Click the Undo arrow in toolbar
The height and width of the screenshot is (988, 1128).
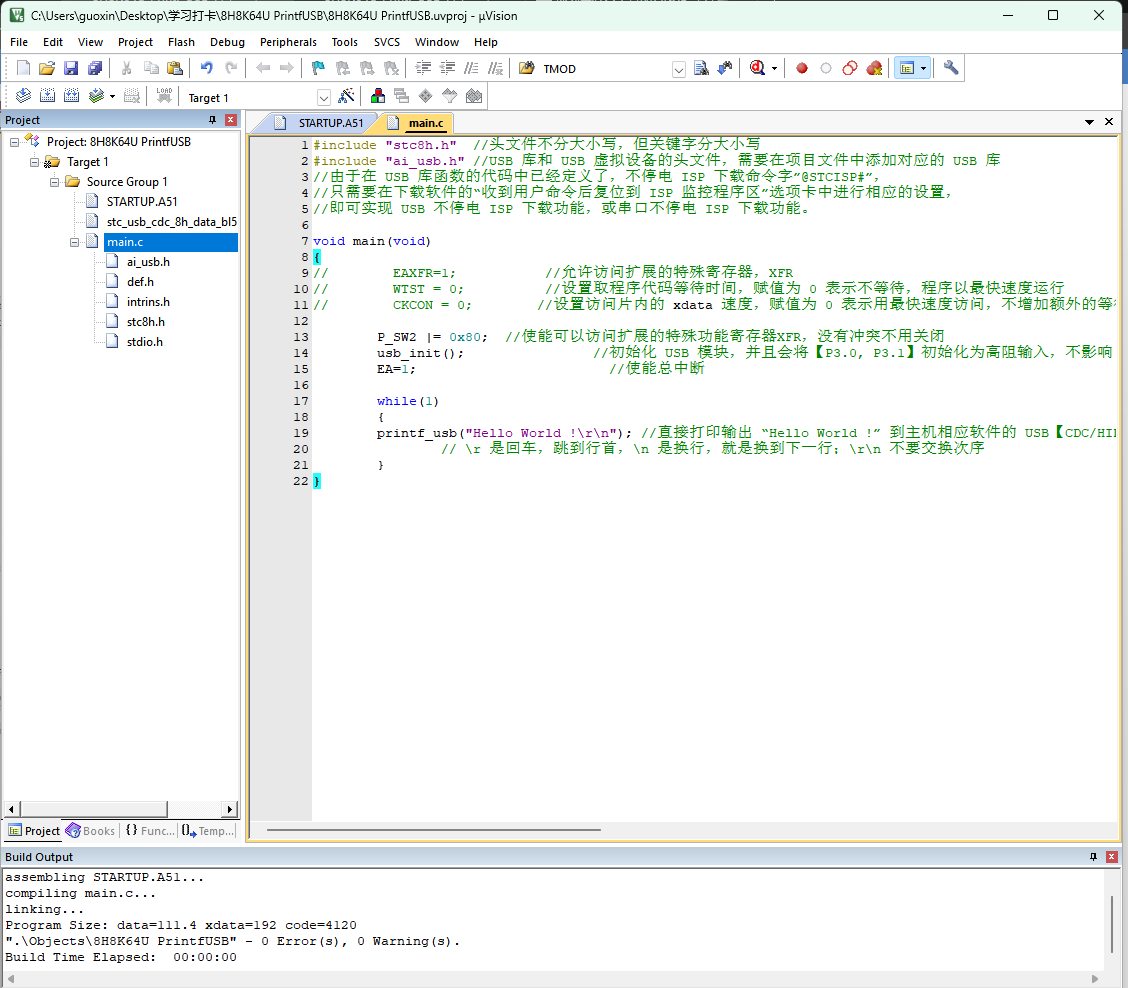coord(206,68)
